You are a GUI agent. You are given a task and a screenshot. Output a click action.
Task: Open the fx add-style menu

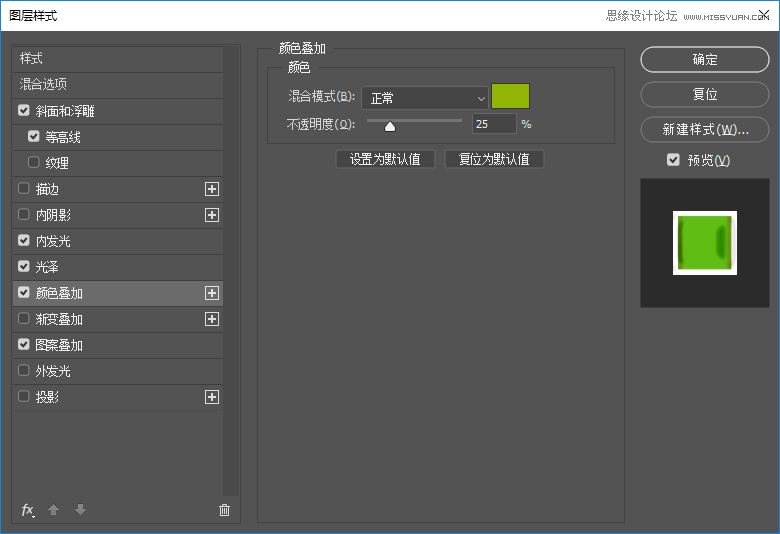pyautogui.click(x=28, y=510)
